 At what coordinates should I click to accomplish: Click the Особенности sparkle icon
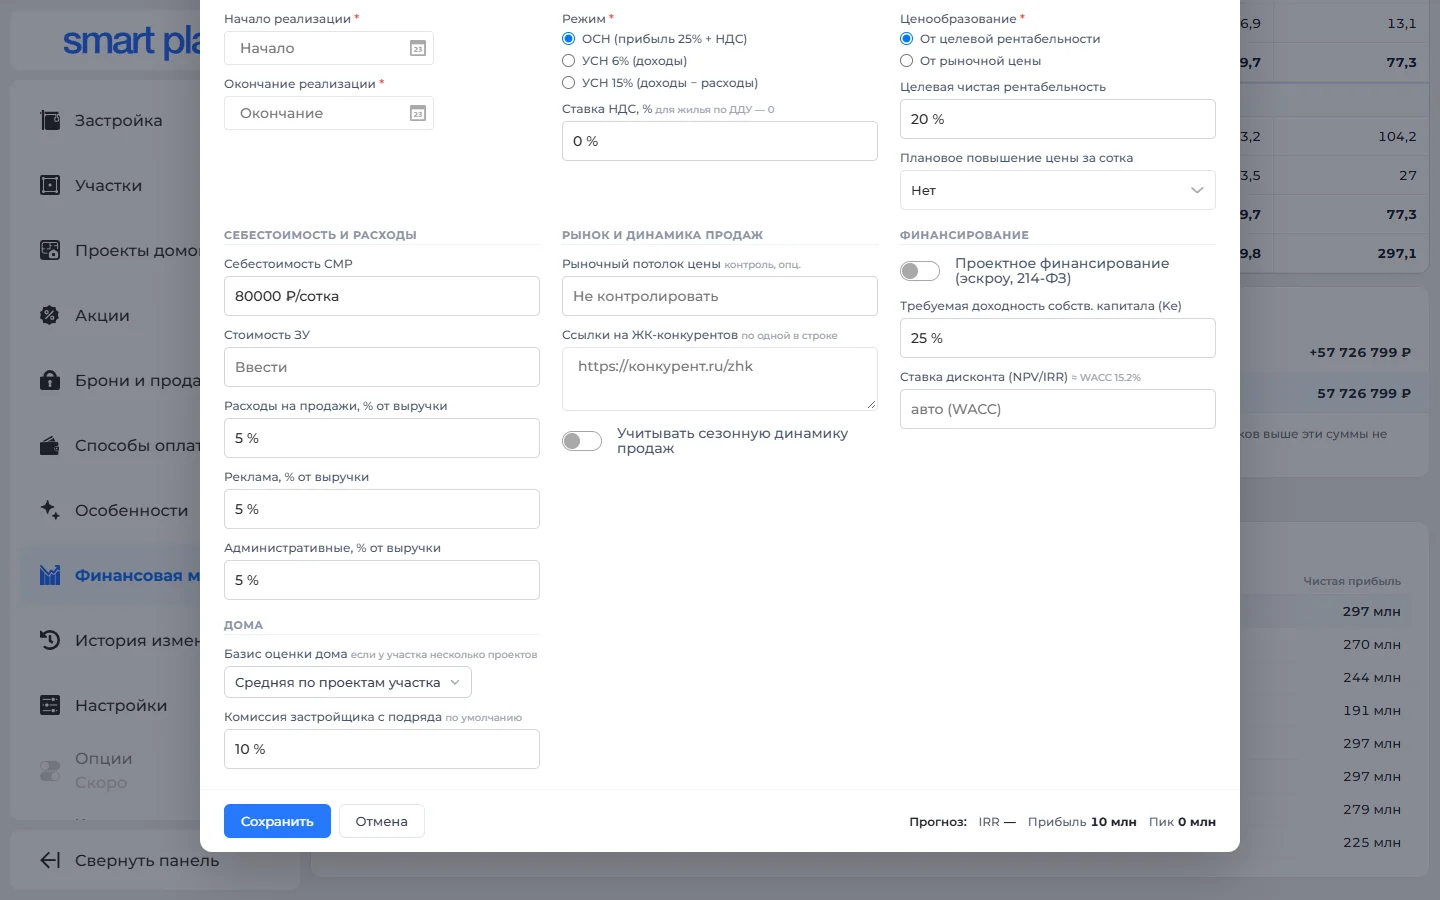click(50, 510)
